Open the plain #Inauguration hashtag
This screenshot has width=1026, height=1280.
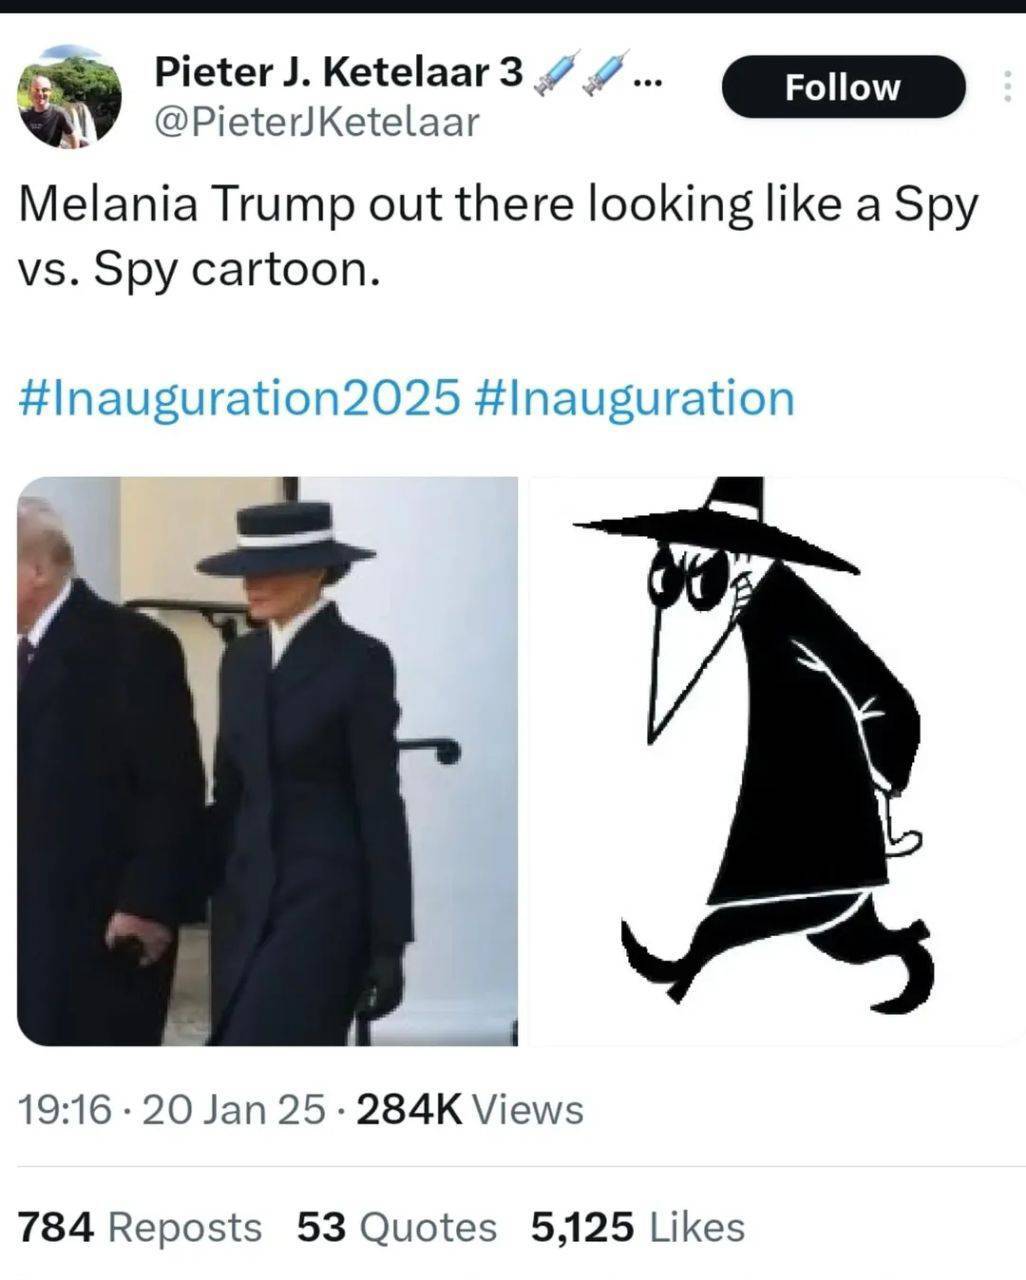click(x=630, y=397)
